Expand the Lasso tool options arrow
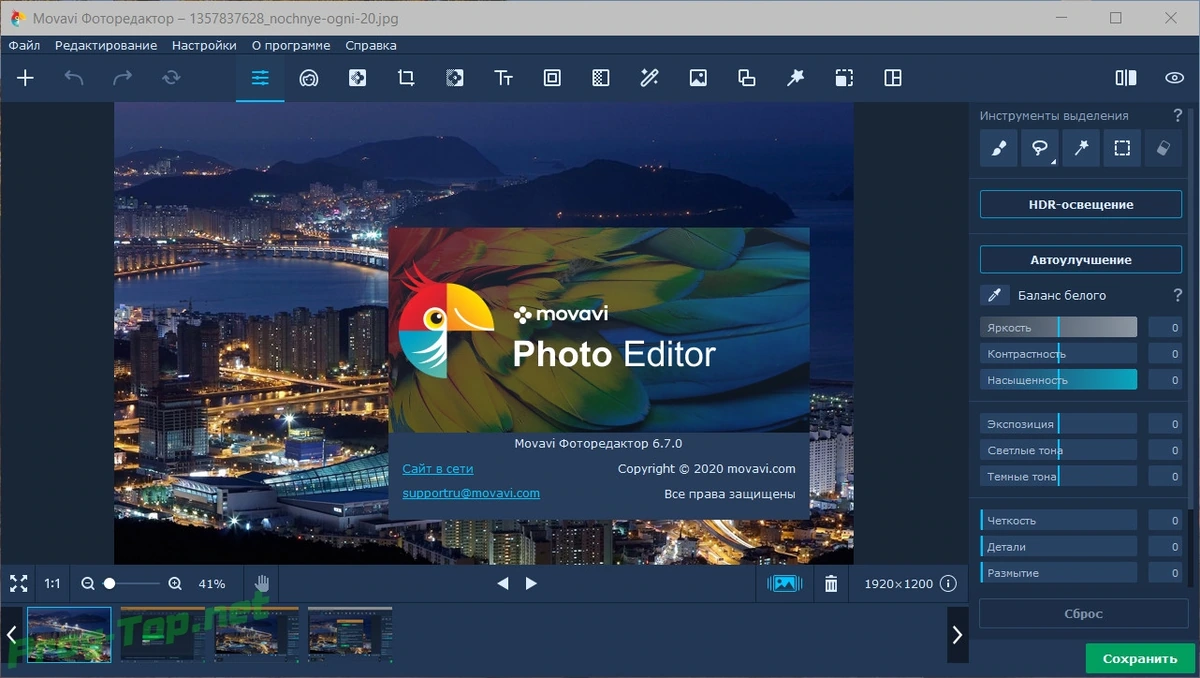The image size is (1200, 678). (x=1053, y=161)
